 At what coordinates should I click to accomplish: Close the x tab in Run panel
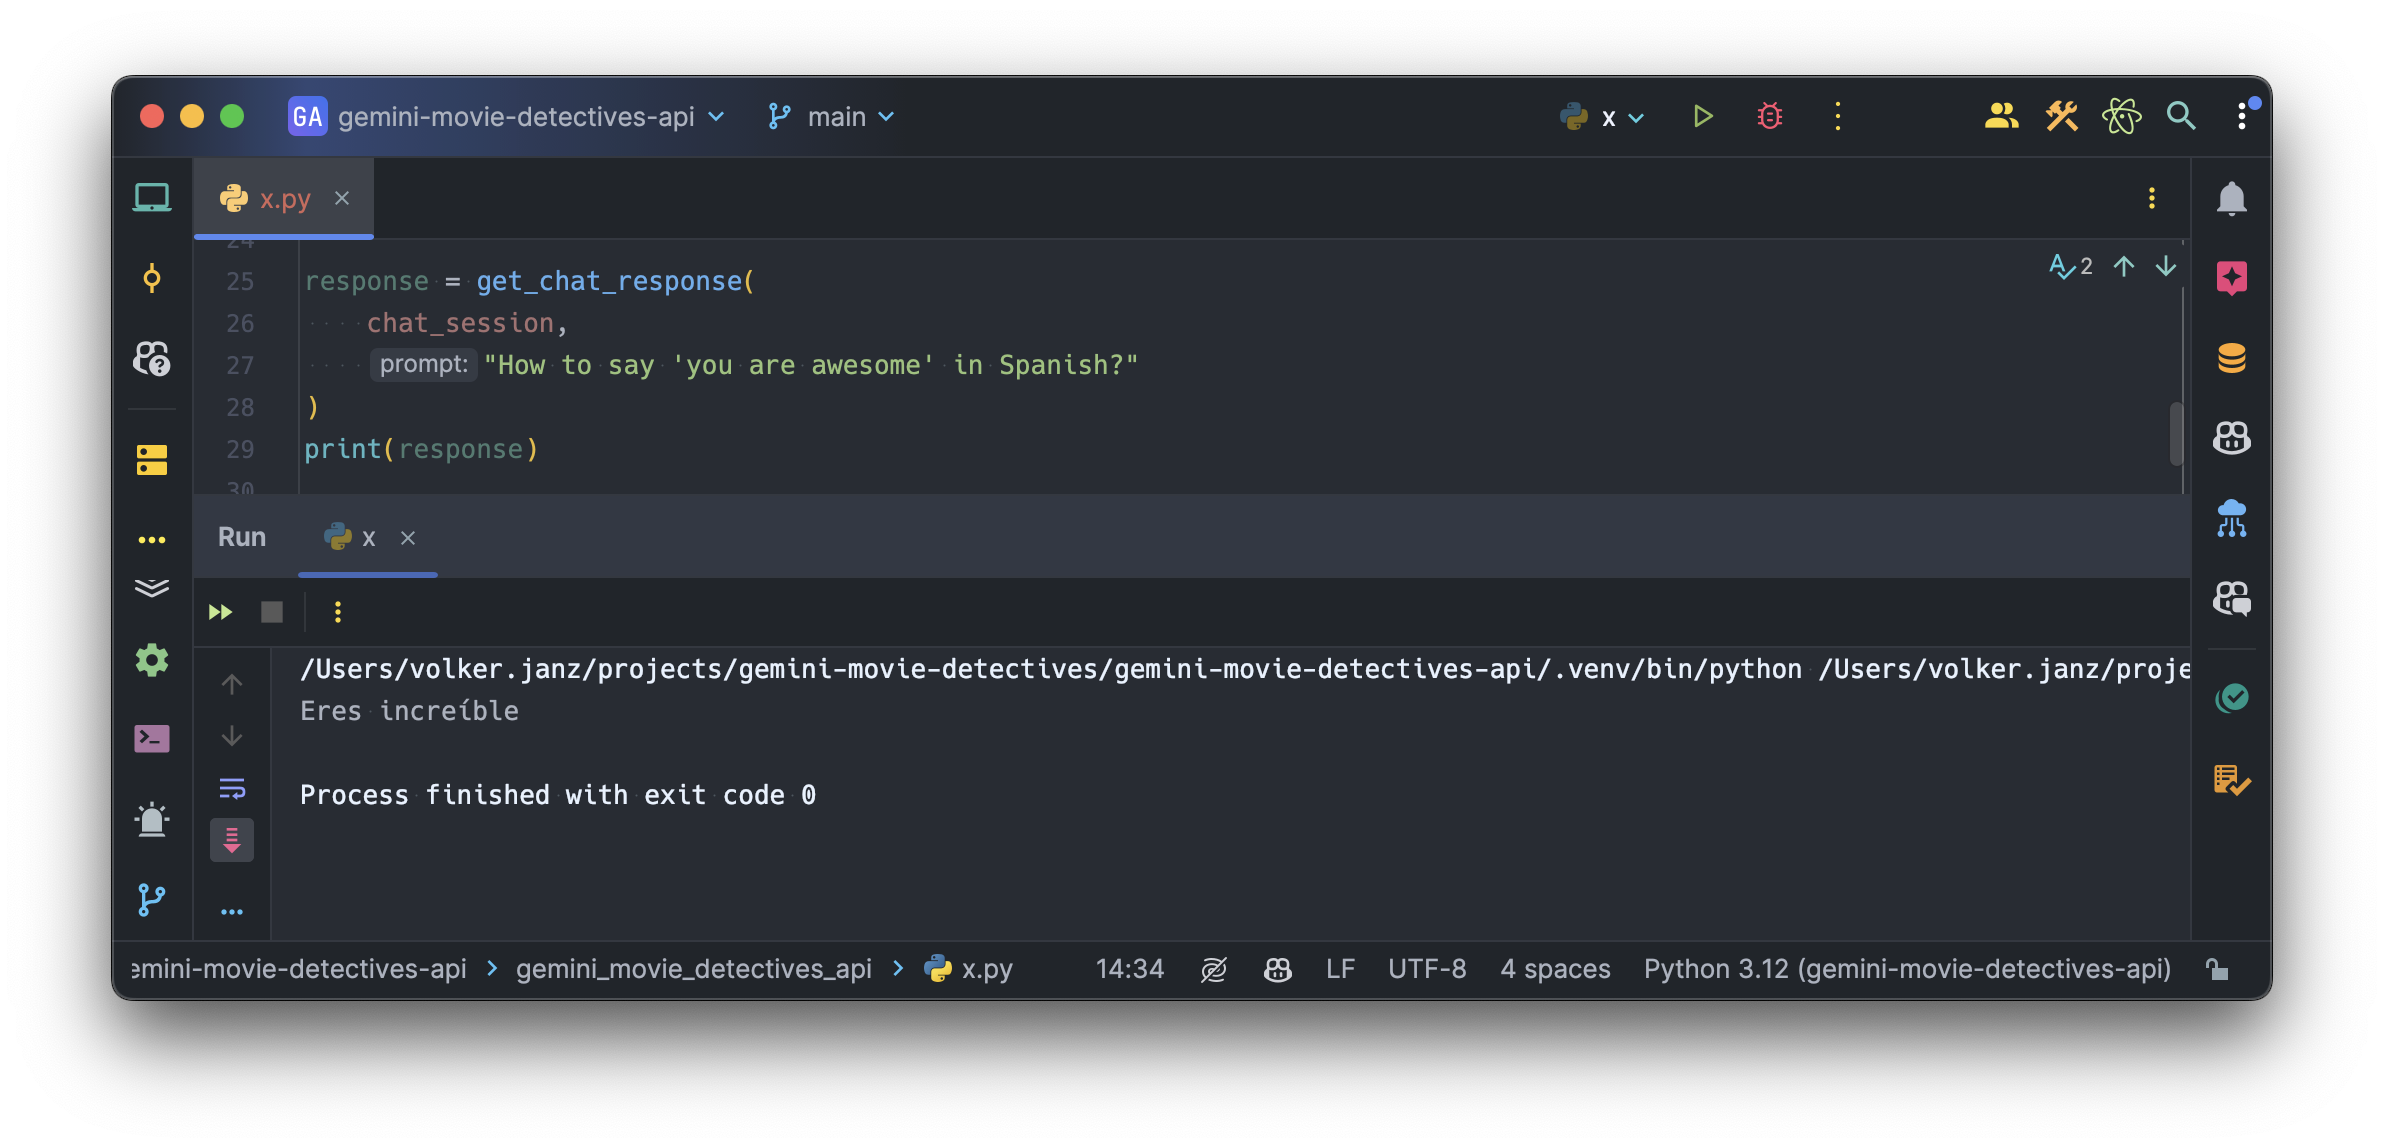pos(408,538)
